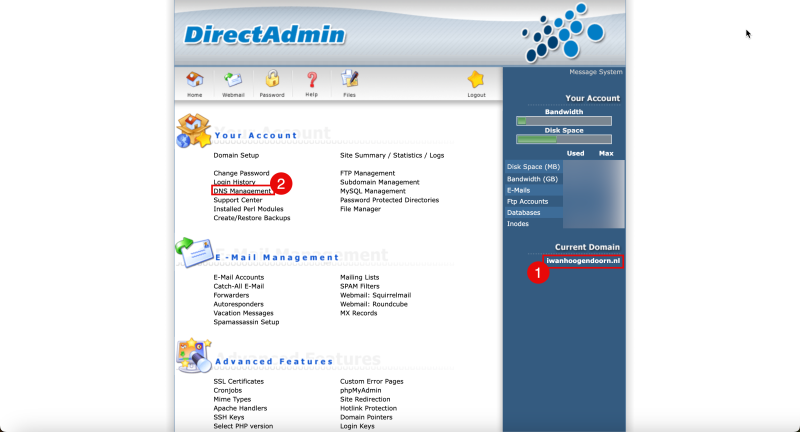Viewport: 800px width, 432px height.
Task: Open Support Center
Action: [x=238, y=200]
